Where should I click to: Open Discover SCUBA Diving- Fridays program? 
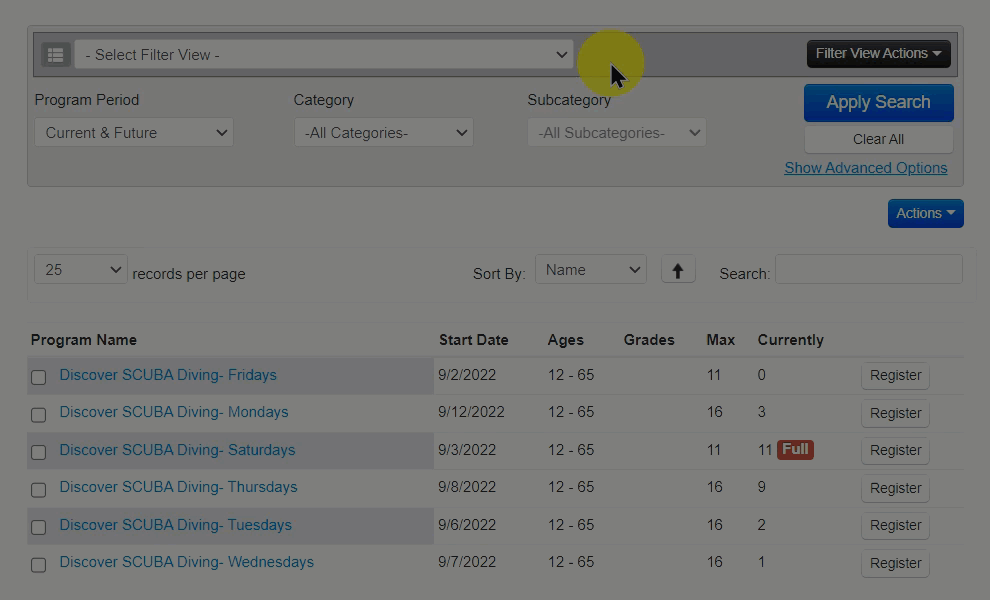168,375
